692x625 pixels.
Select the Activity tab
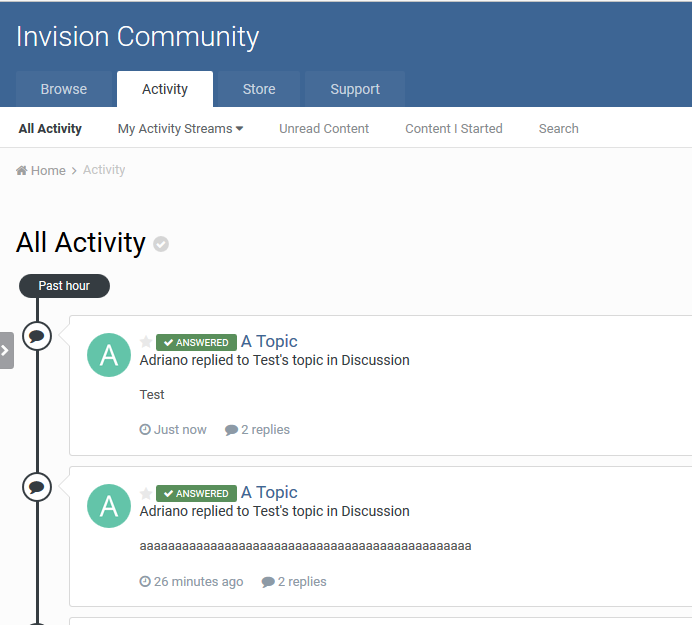tap(165, 89)
